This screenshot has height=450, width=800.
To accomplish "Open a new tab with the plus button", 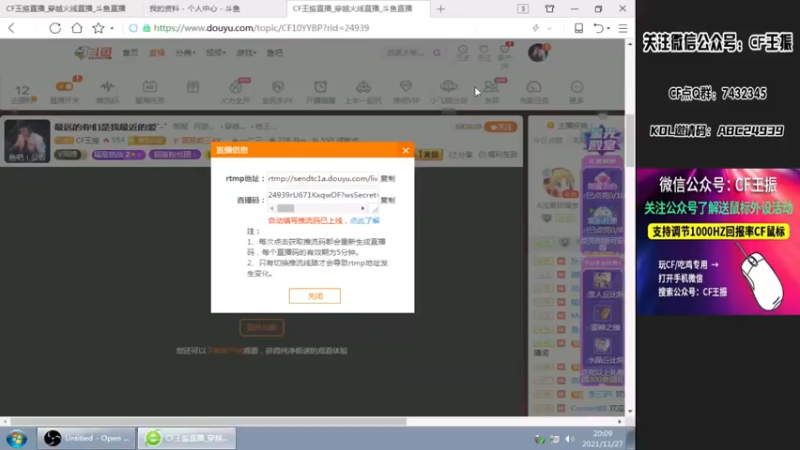I will pos(441,9).
